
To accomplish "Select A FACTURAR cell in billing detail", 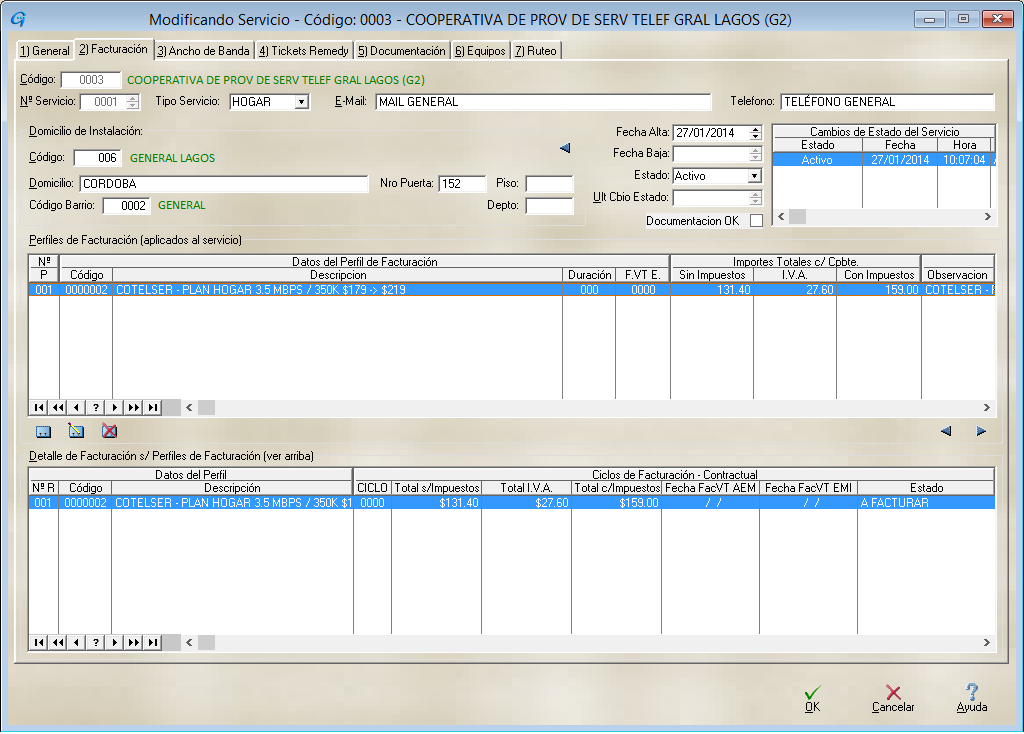I will [926, 503].
